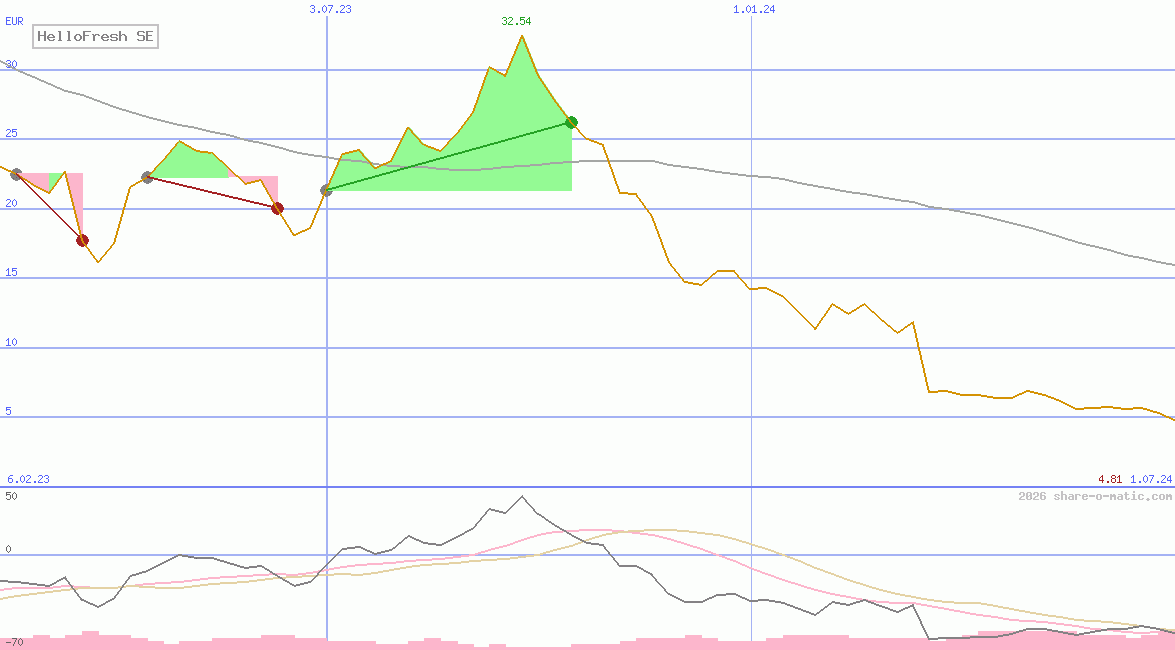Click the 50 oscillator axis label

12,495
